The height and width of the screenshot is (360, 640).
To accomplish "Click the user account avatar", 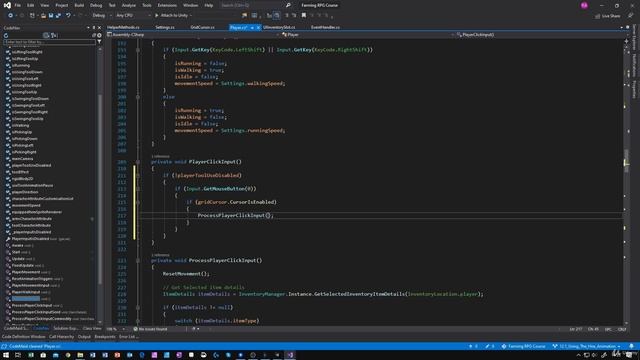I will (x=584, y=5).
